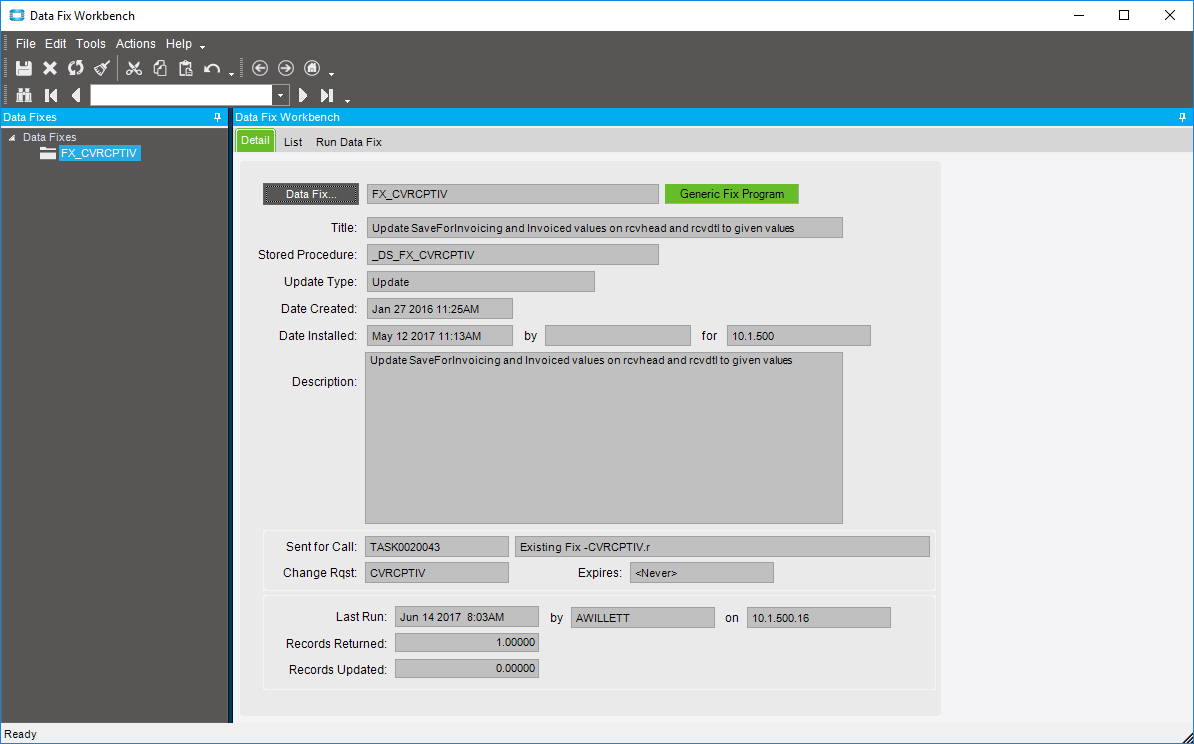The width and height of the screenshot is (1194, 744).
Task: Open the Actions menu
Action: (x=136, y=44)
